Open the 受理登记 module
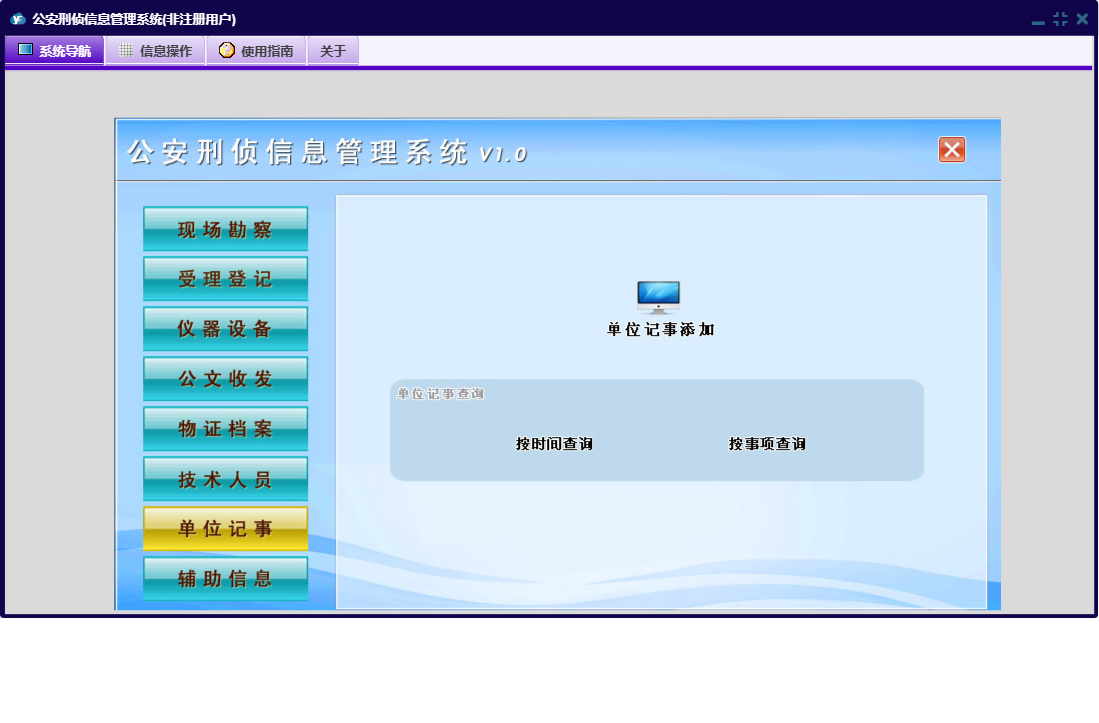This screenshot has width=1099, height=723. pos(225,279)
